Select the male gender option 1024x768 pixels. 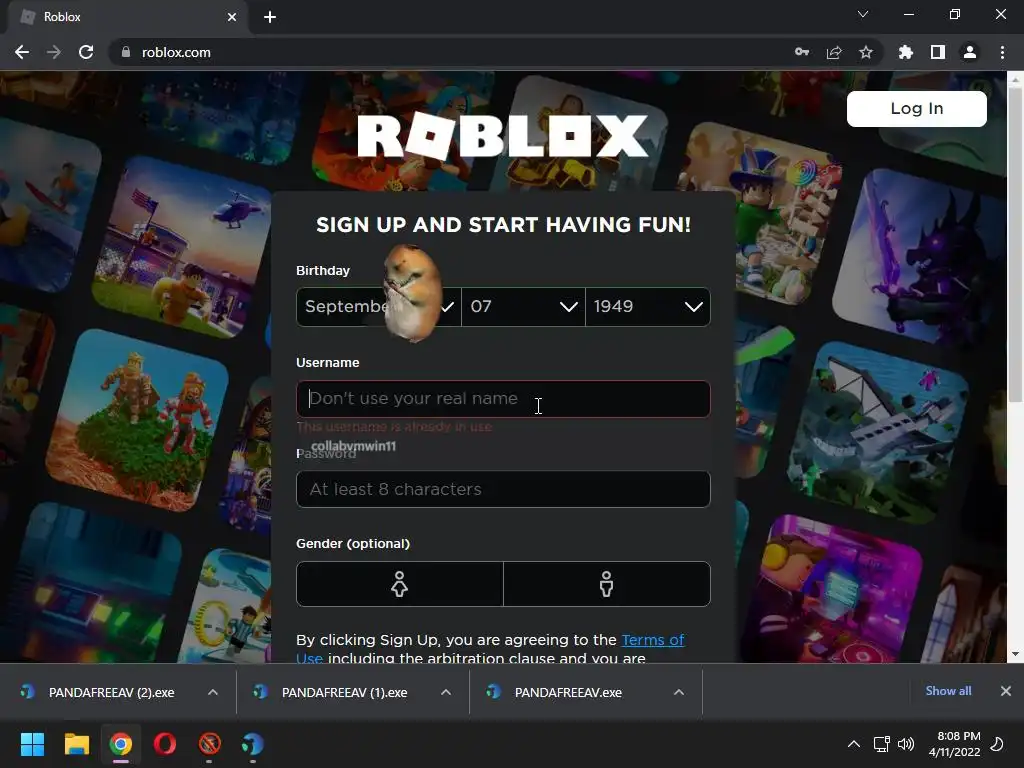pyautogui.click(x=607, y=584)
